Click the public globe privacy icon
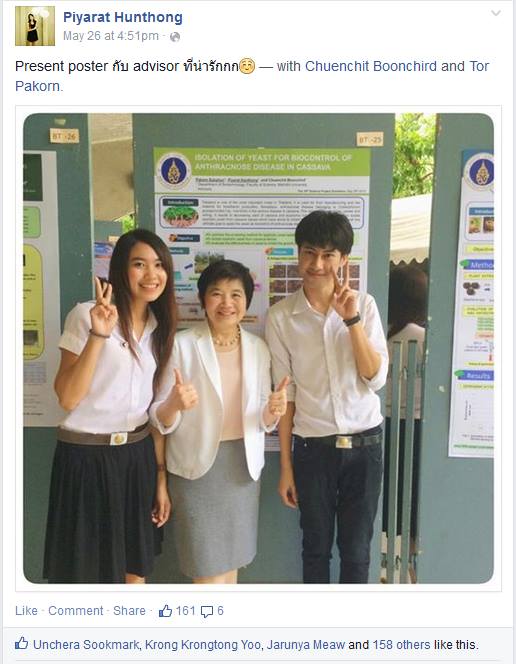The image size is (516, 664). click(175, 37)
